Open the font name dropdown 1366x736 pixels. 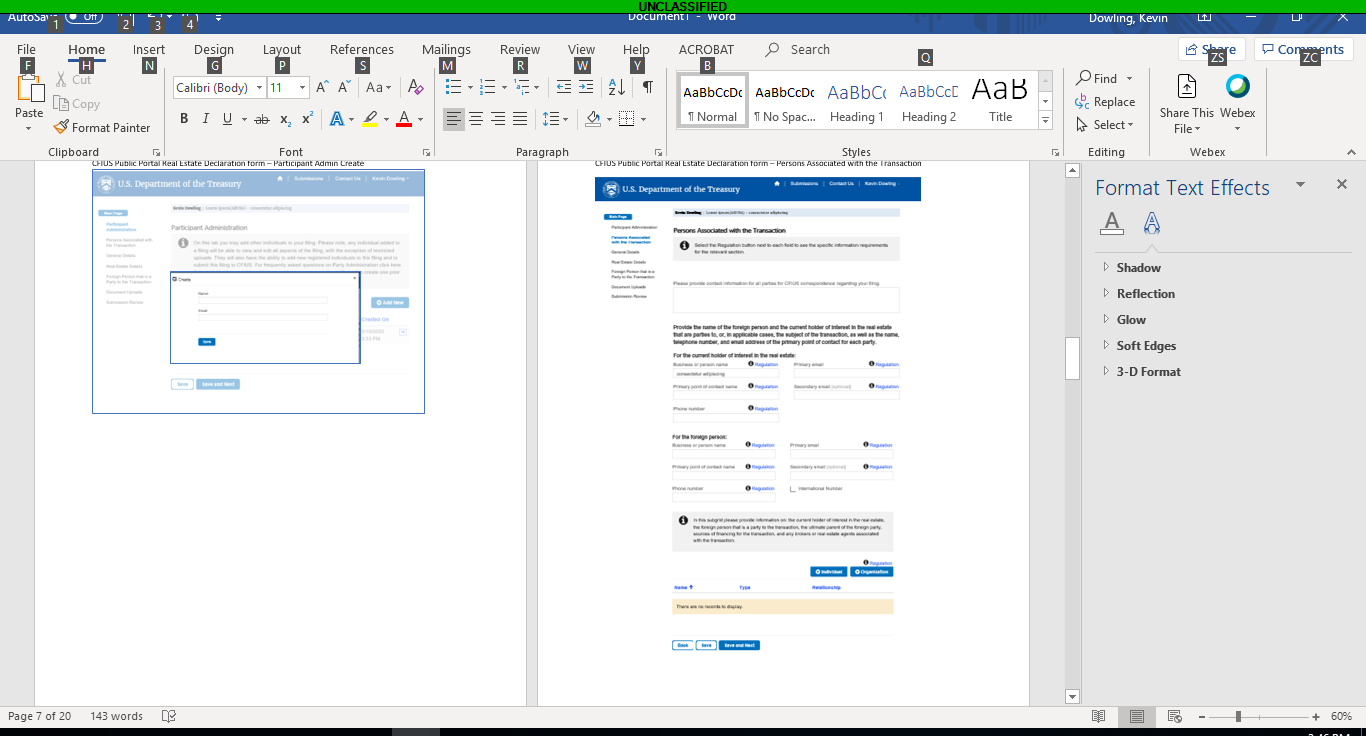pyautogui.click(x=260, y=88)
